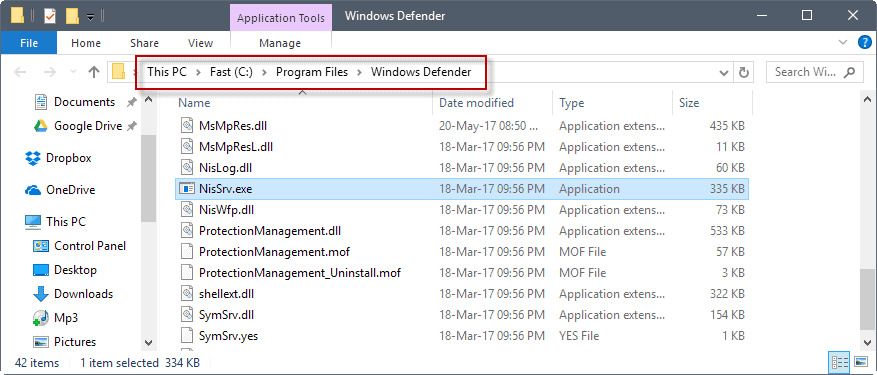877x375 pixels.
Task: Open the File menu
Action: 29,43
